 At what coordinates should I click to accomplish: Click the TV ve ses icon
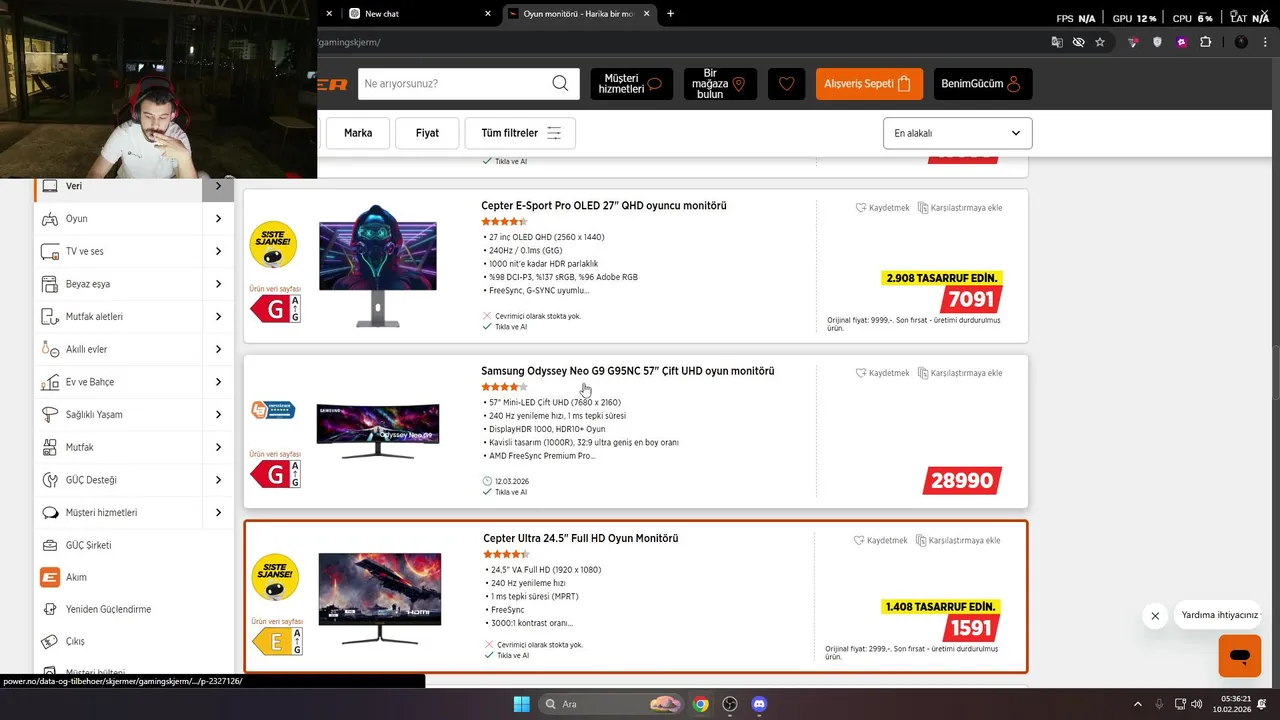point(49,251)
